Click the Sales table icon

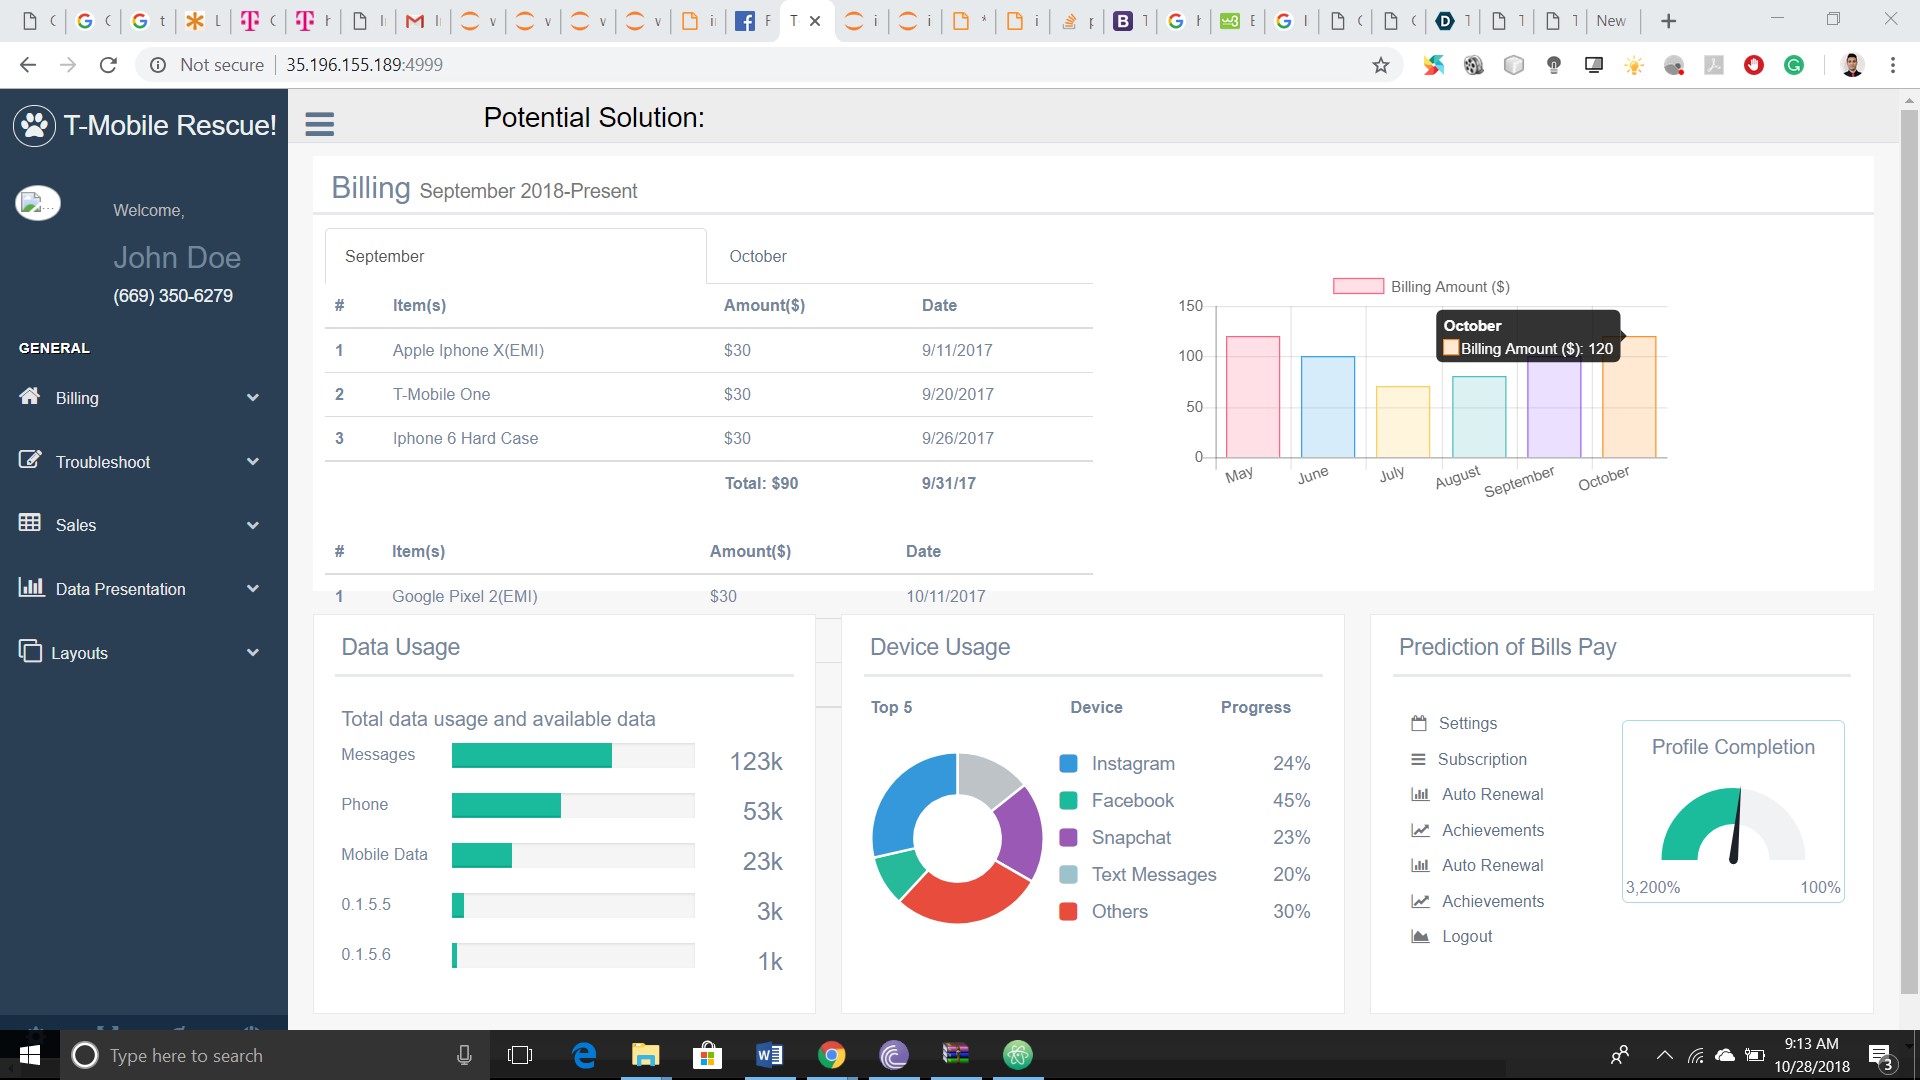pyautogui.click(x=30, y=523)
